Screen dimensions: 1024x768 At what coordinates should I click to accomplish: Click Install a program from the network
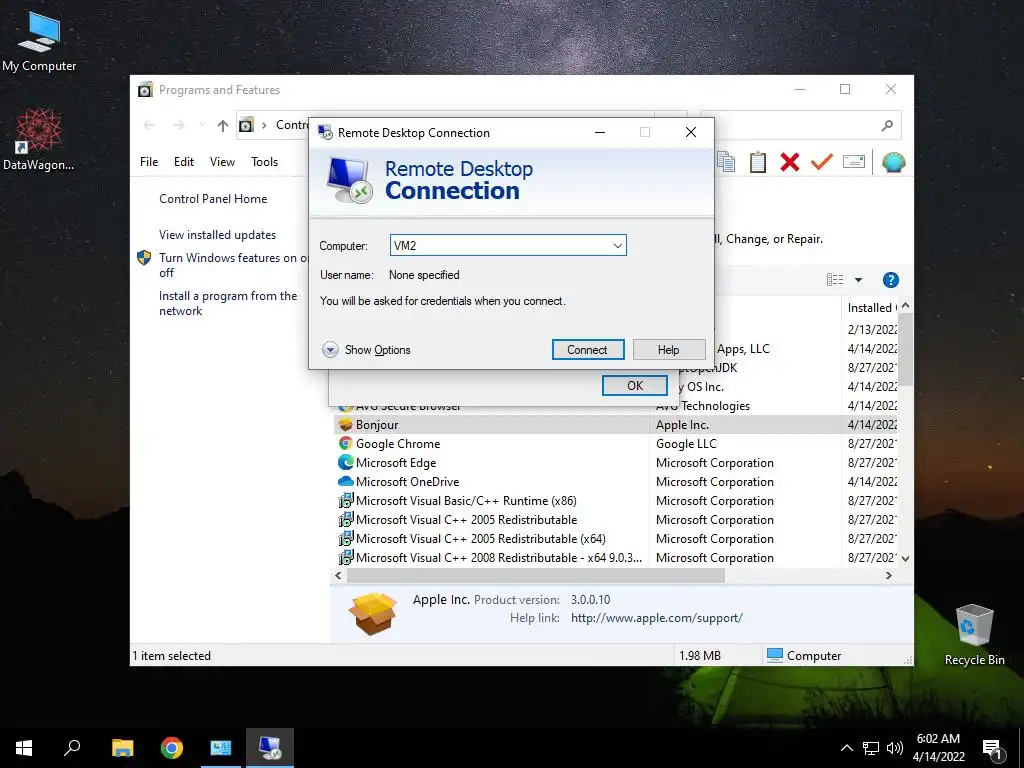point(228,303)
